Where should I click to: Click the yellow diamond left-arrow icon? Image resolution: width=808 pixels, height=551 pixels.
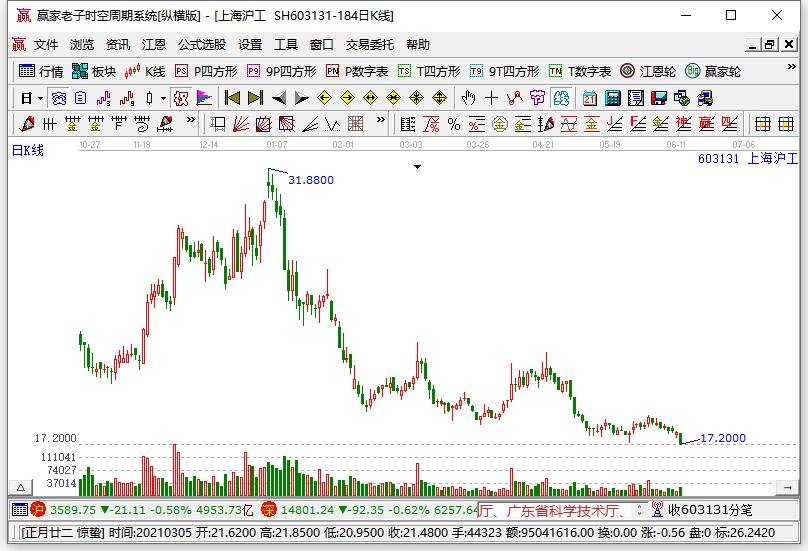coord(324,98)
